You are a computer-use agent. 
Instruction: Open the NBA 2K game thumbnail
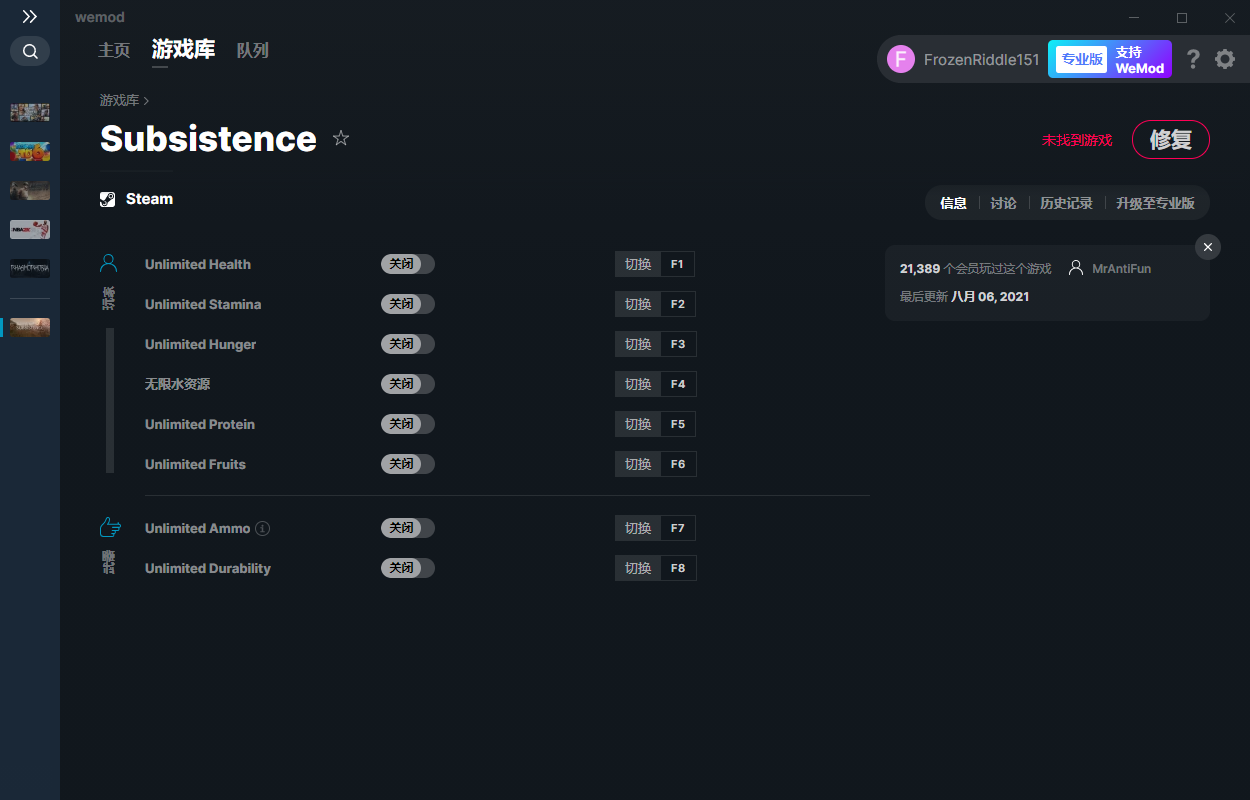coord(30,229)
